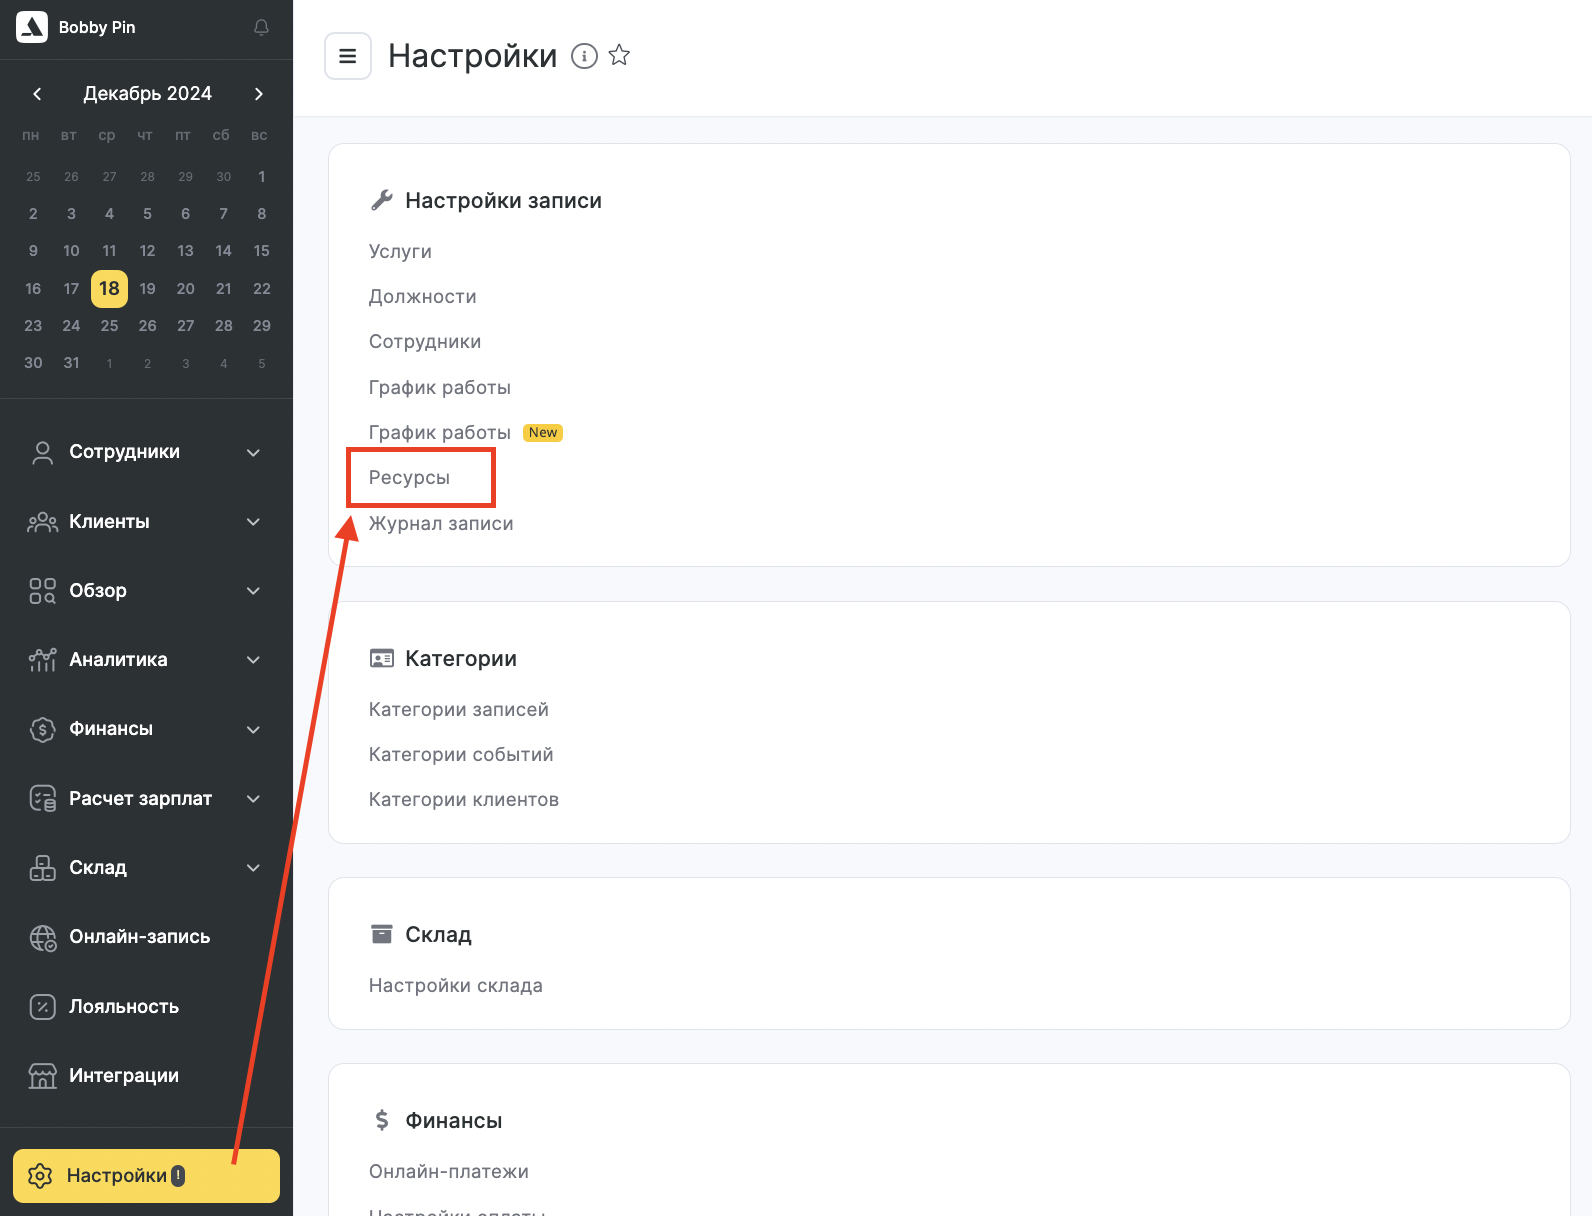
Task: Select December 18 in the calendar
Action: 109,288
